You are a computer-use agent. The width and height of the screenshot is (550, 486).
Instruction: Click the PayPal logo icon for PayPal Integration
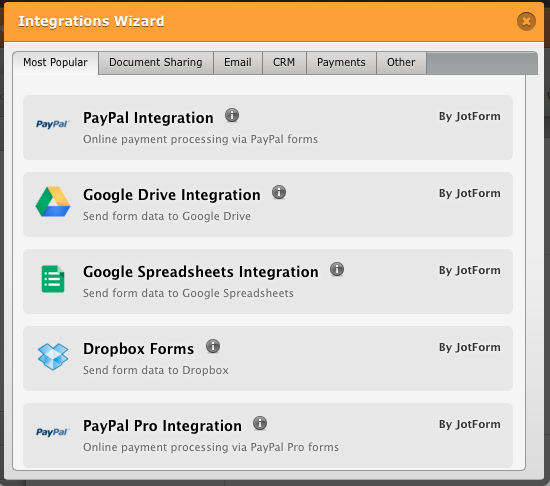tap(53, 124)
